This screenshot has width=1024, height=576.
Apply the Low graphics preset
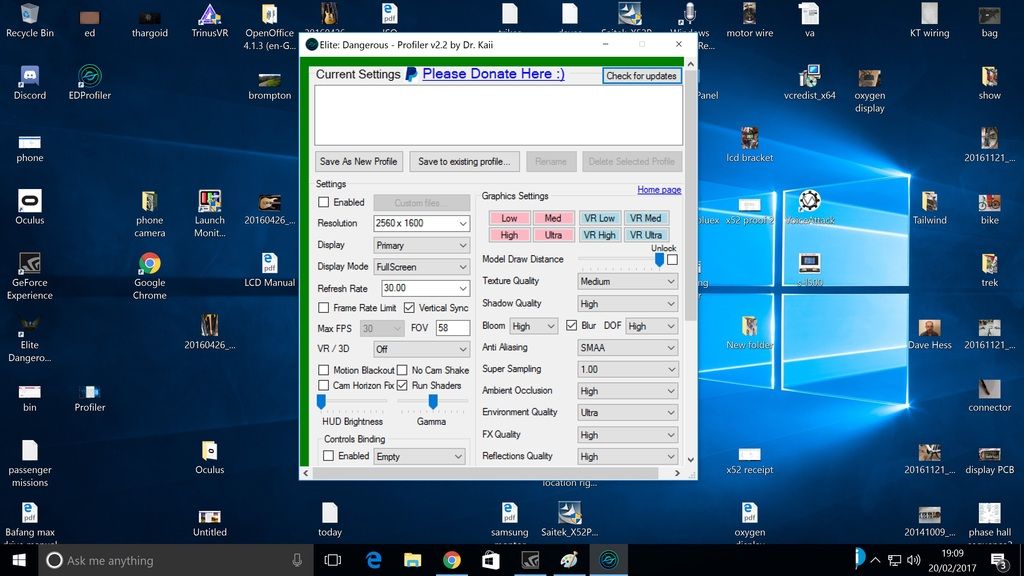[509, 218]
